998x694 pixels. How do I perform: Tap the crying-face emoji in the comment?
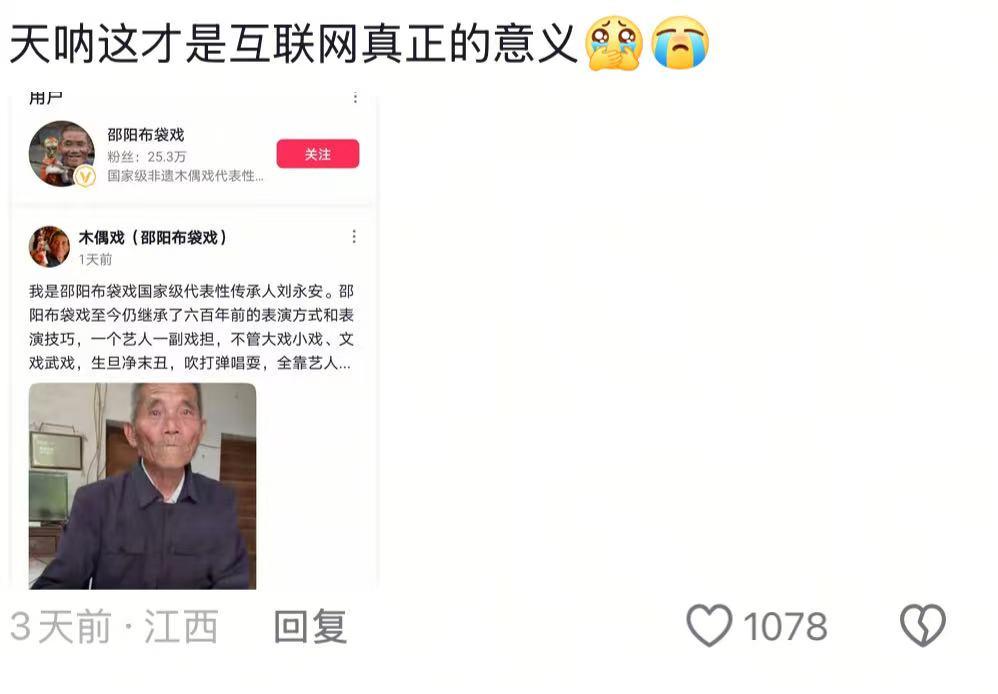click(680, 43)
